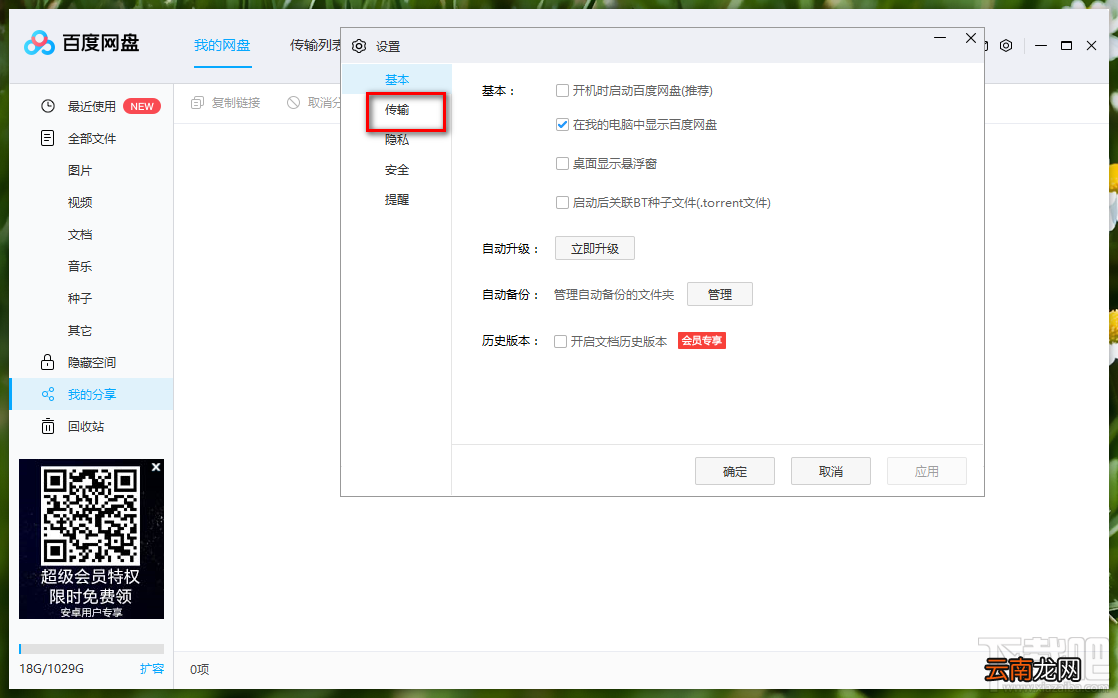1118x698 pixels.
Task: Open 全部文件 in the sidebar
Action: coord(91,138)
